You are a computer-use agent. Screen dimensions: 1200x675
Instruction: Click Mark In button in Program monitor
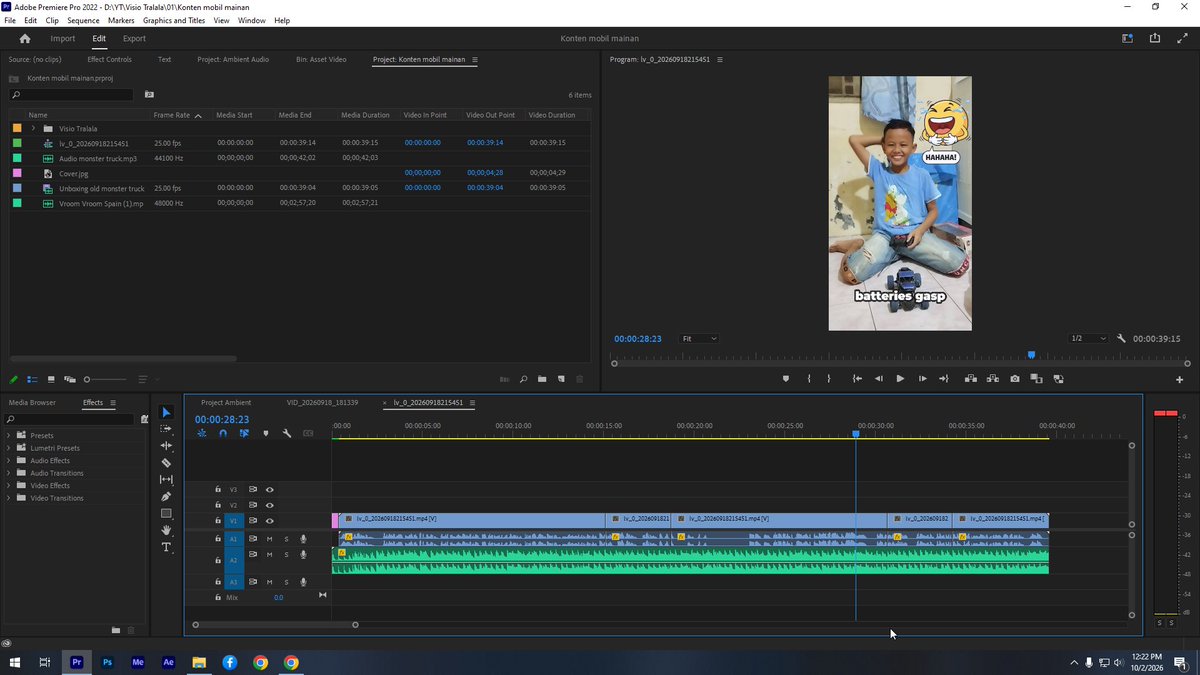point(808,379)
